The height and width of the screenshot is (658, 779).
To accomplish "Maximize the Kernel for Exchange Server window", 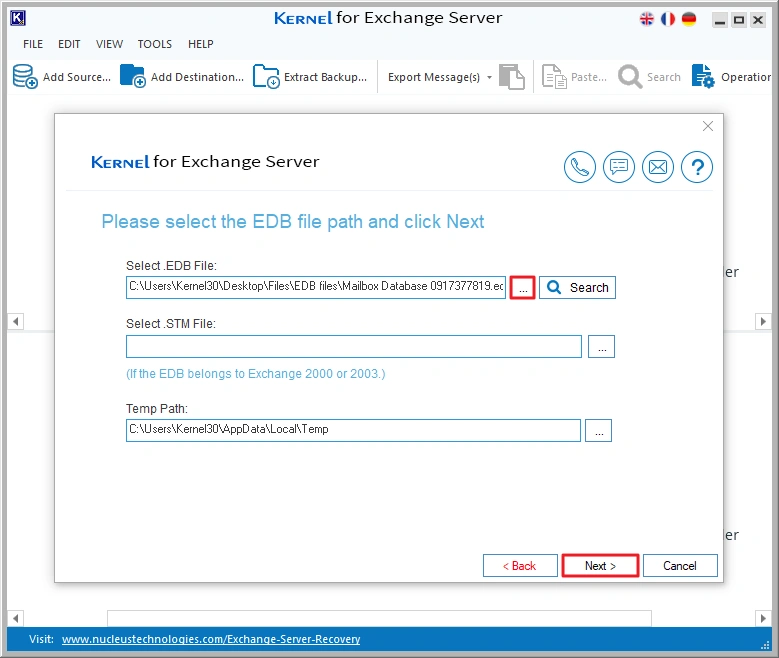I will (x=739, y=20).
